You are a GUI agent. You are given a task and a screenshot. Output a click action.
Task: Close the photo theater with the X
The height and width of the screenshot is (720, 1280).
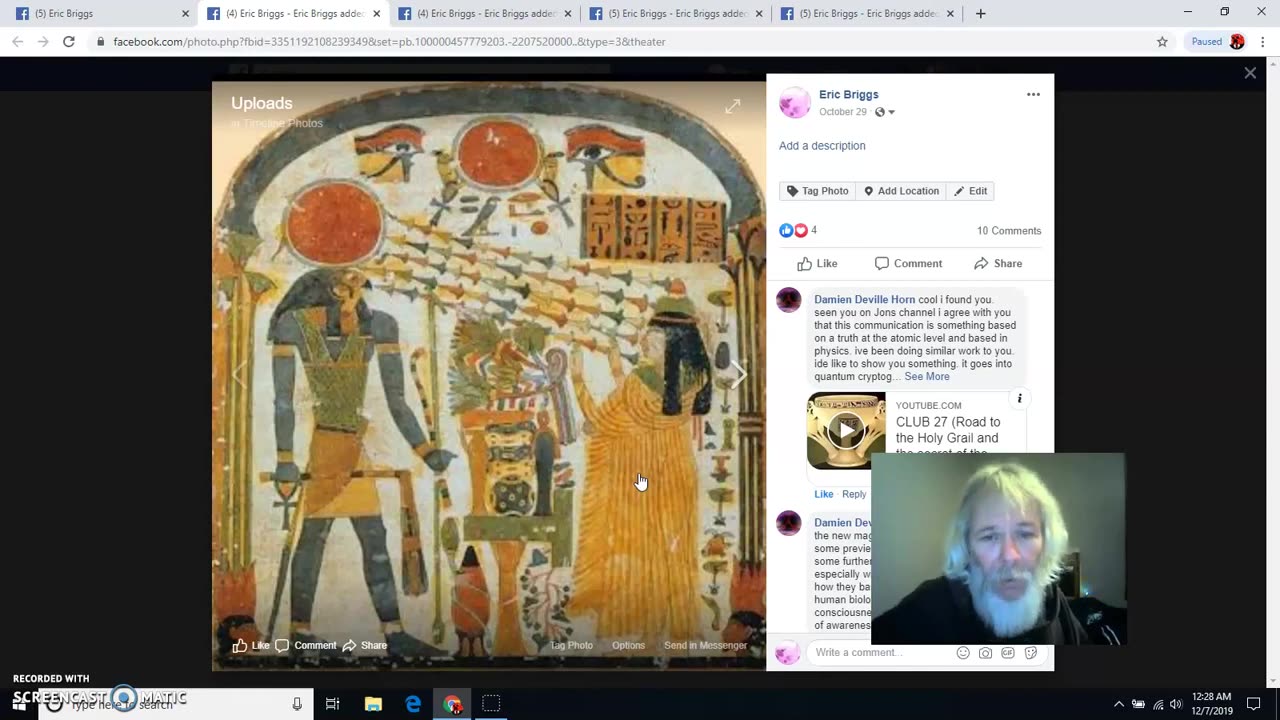pos(1250,73)
